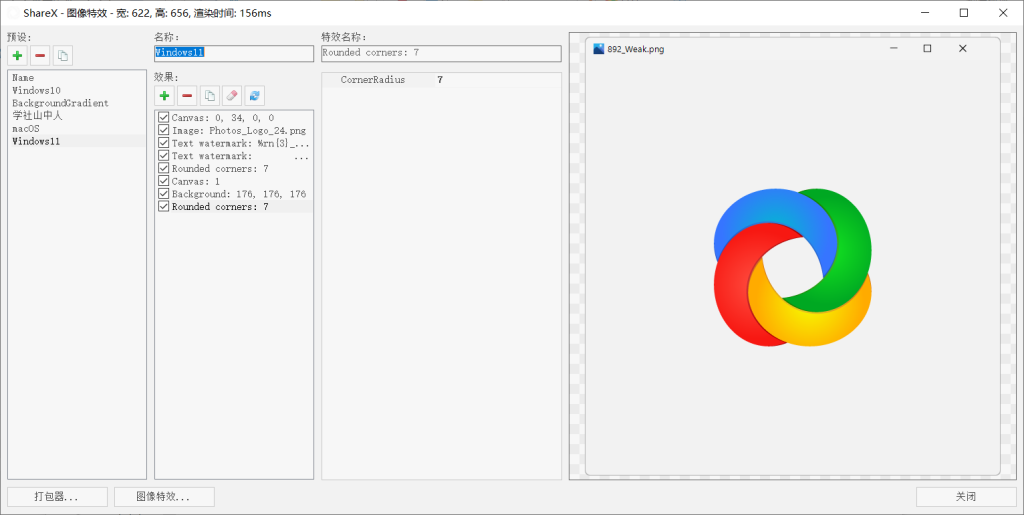The height and width of the screenshot is (515, 1024).
Task: Add a new preset with green plus
Action: coord(17,56)
